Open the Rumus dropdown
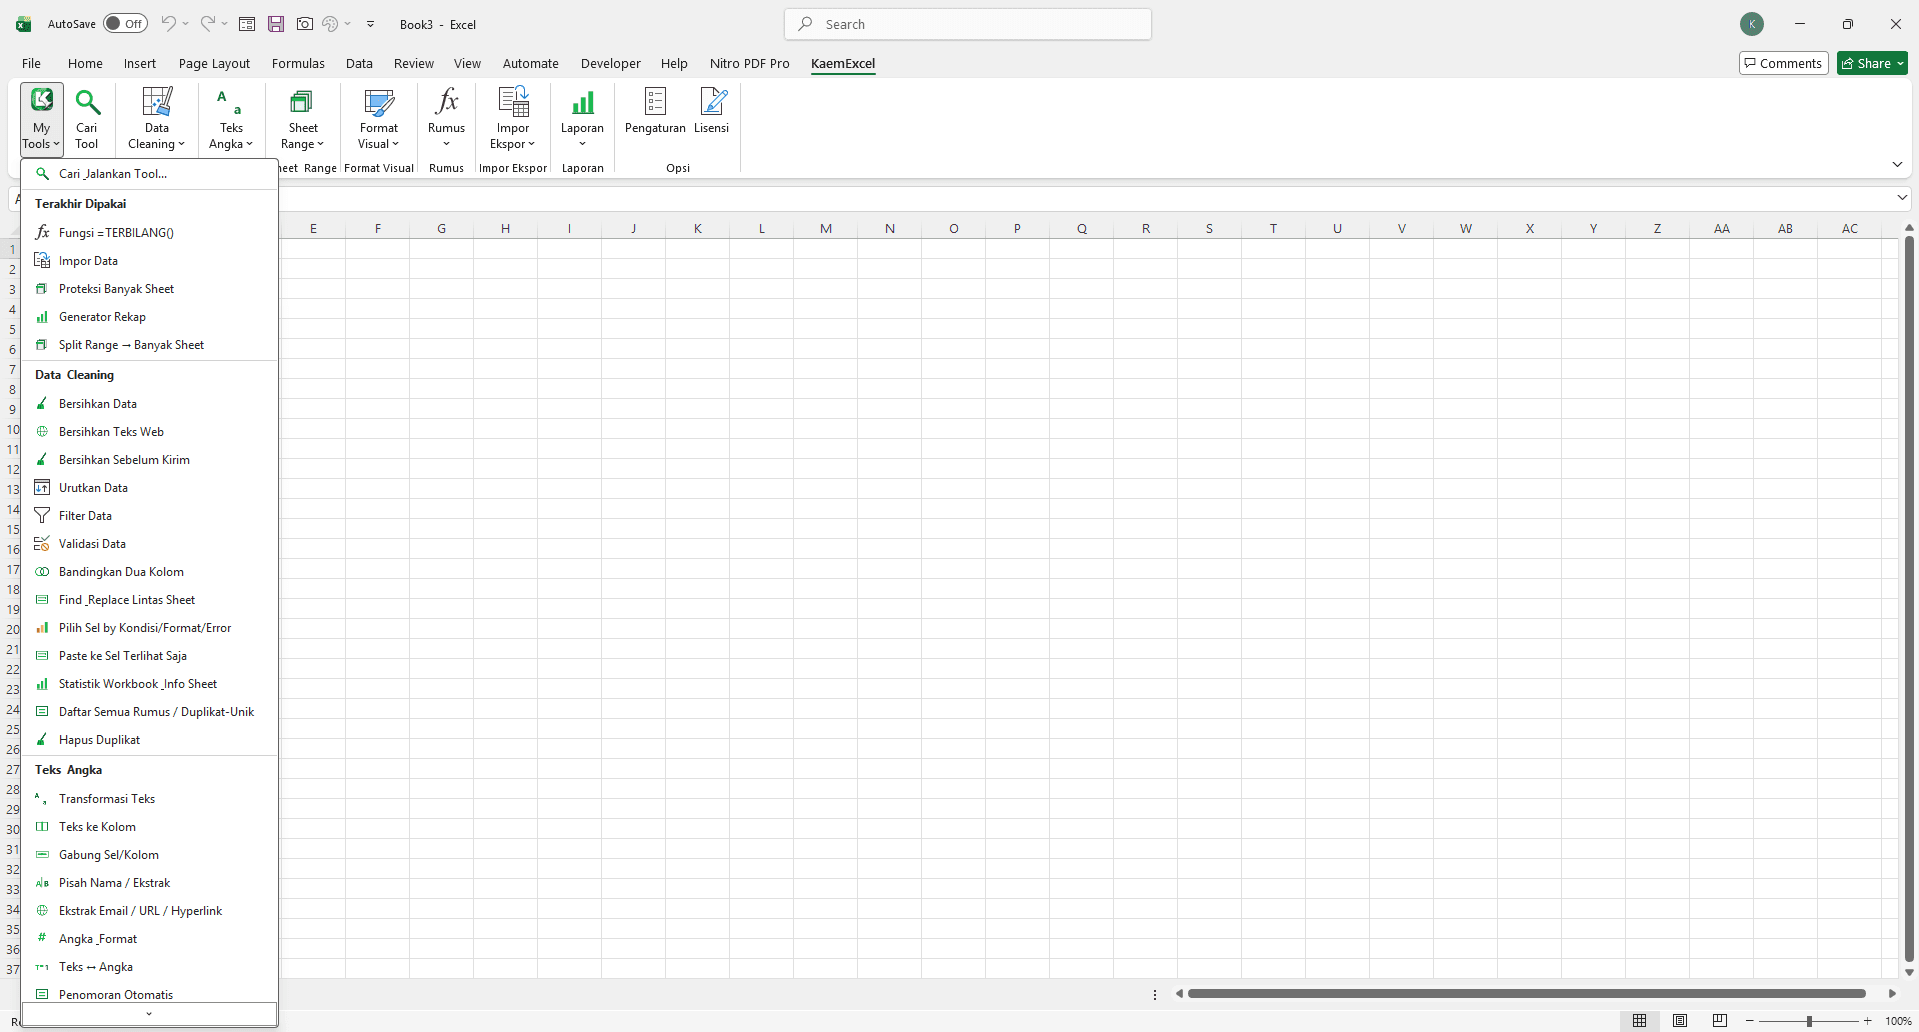The height and width of the screenshot is (1032, 1919). (446, 118)
